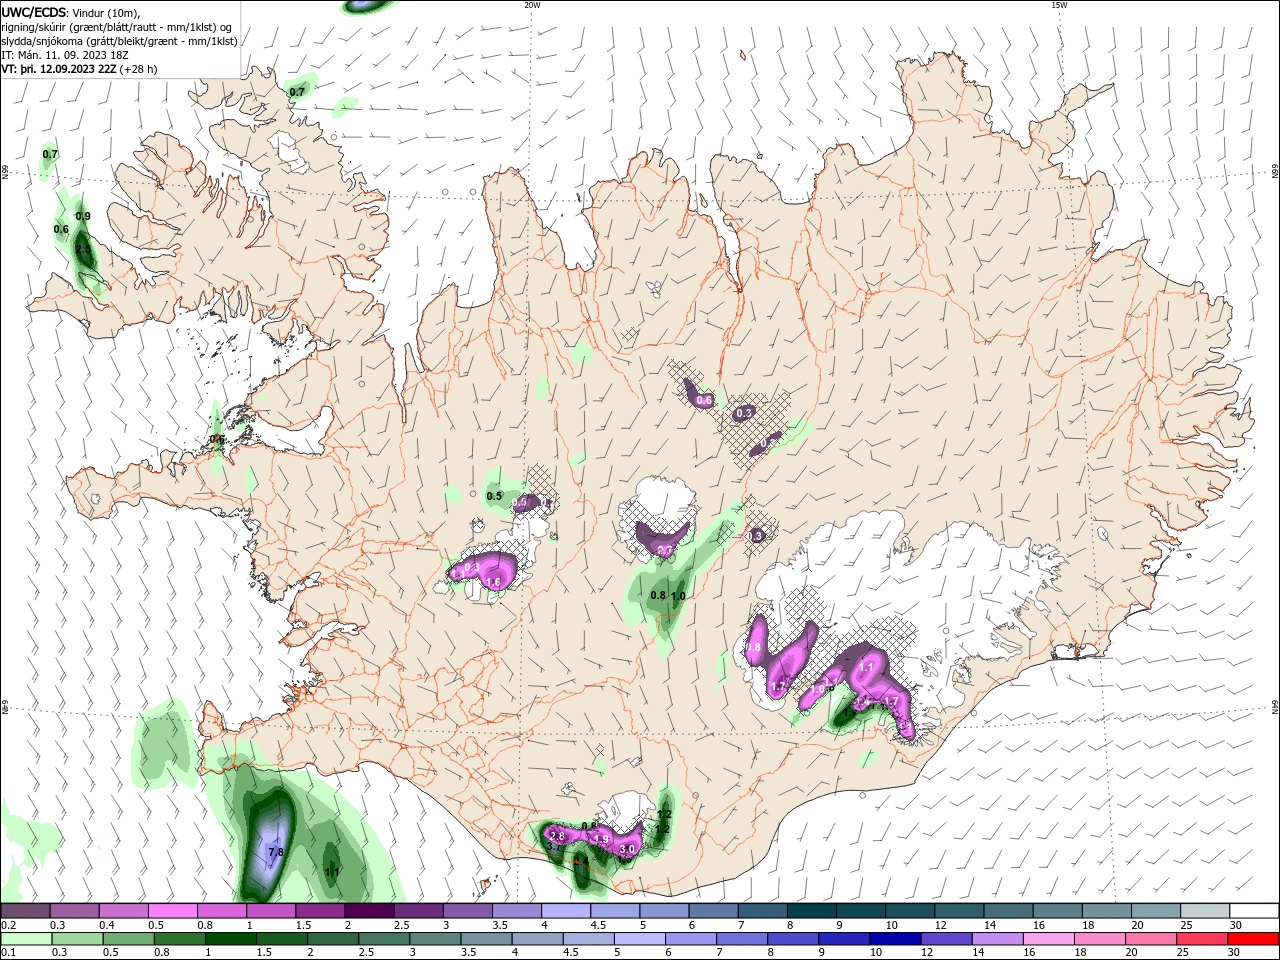The image size is (1280, 960).
Task: Click the '3.0' value in the southern pink area
Action: pos(628,848)
